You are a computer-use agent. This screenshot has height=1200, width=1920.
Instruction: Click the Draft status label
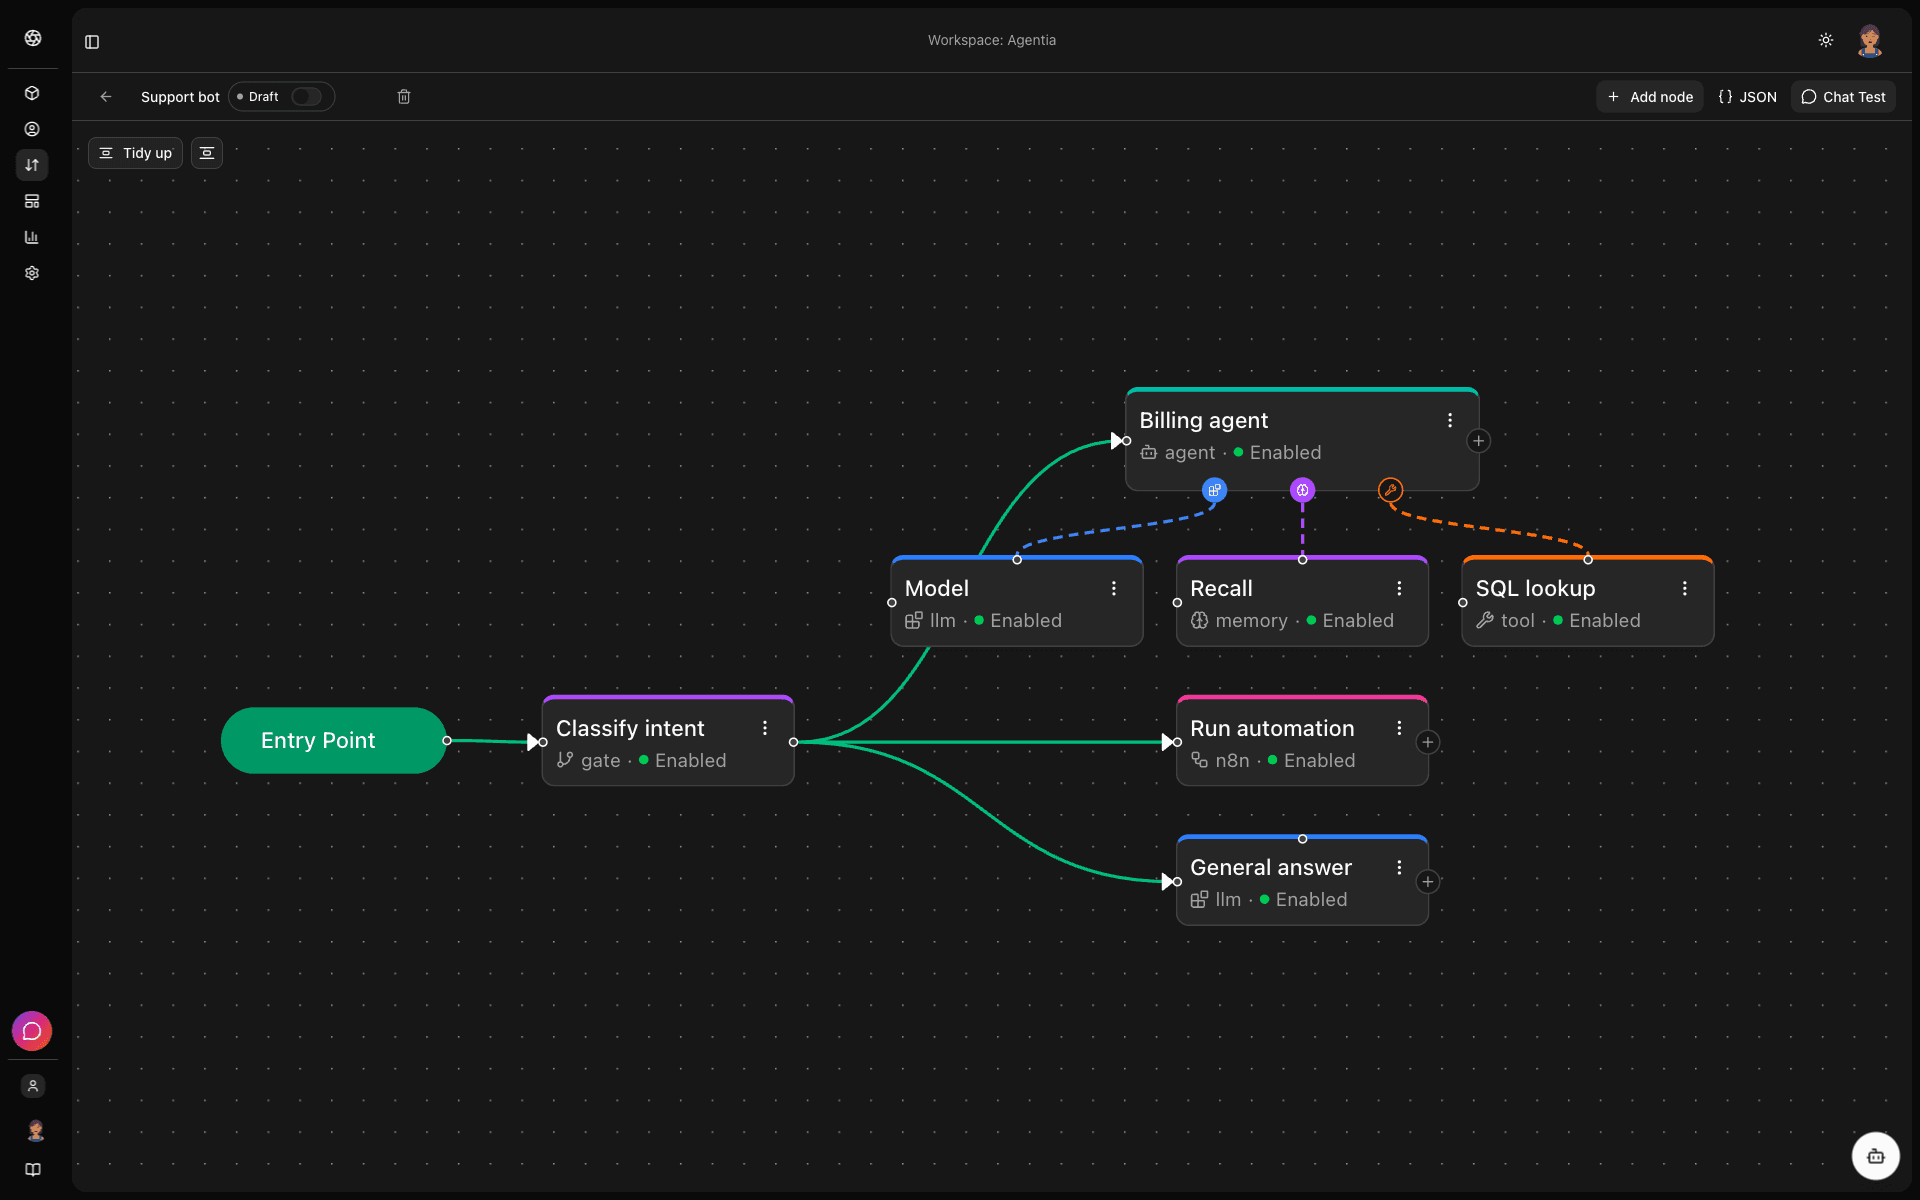tap(264, 97)
